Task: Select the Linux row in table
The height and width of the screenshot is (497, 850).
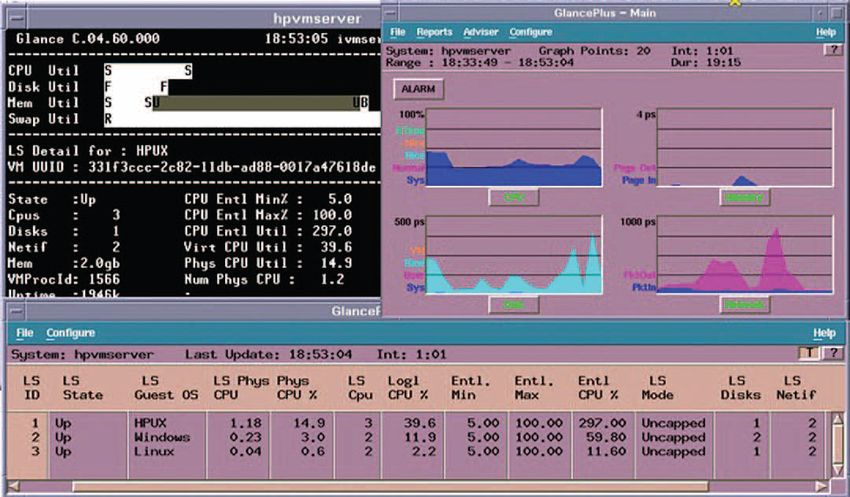Action: 418,451
